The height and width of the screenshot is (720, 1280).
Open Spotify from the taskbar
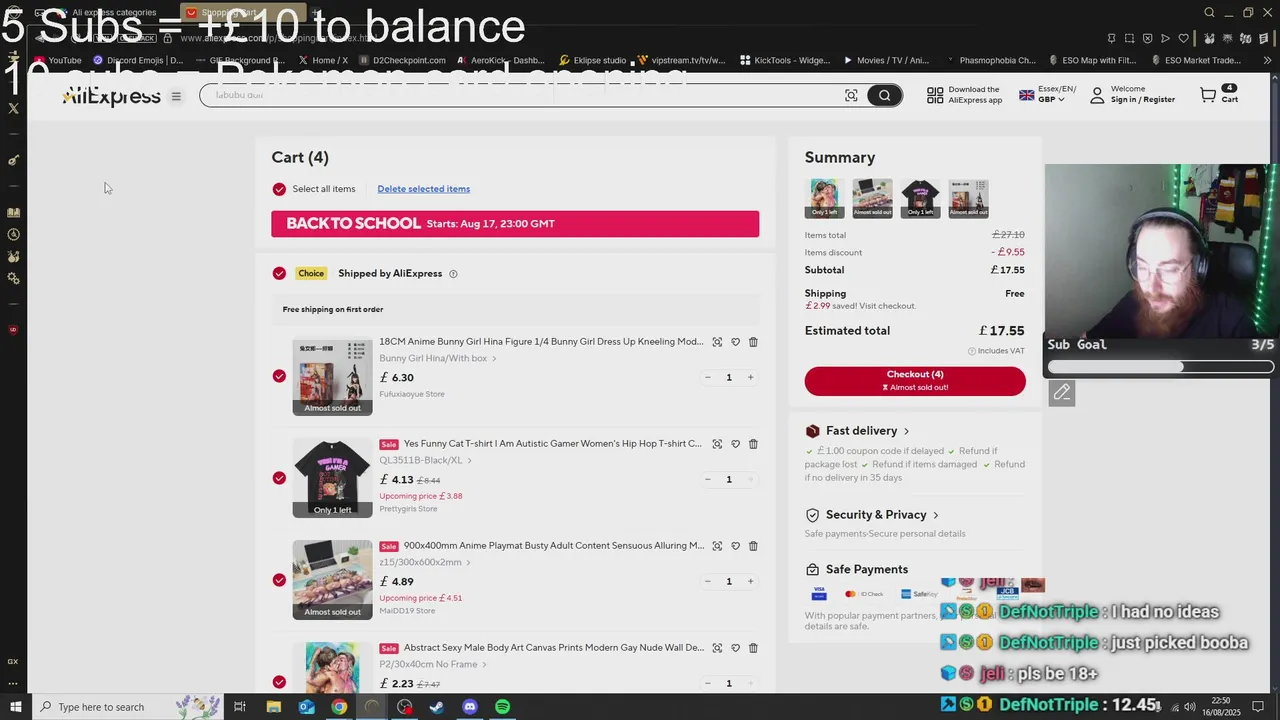click(x=502, y=707)
